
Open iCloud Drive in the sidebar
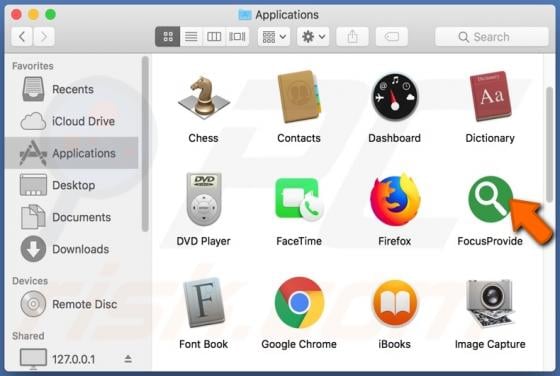click(x=71, y=121)
